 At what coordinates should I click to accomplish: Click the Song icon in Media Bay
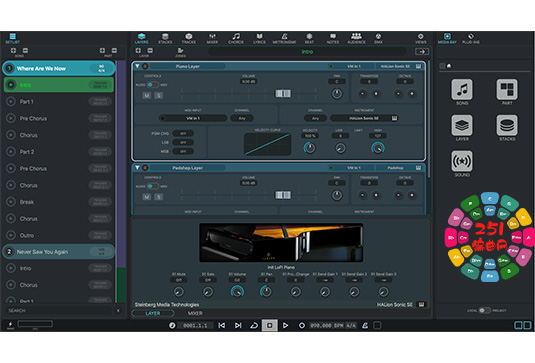coord(462,91)
